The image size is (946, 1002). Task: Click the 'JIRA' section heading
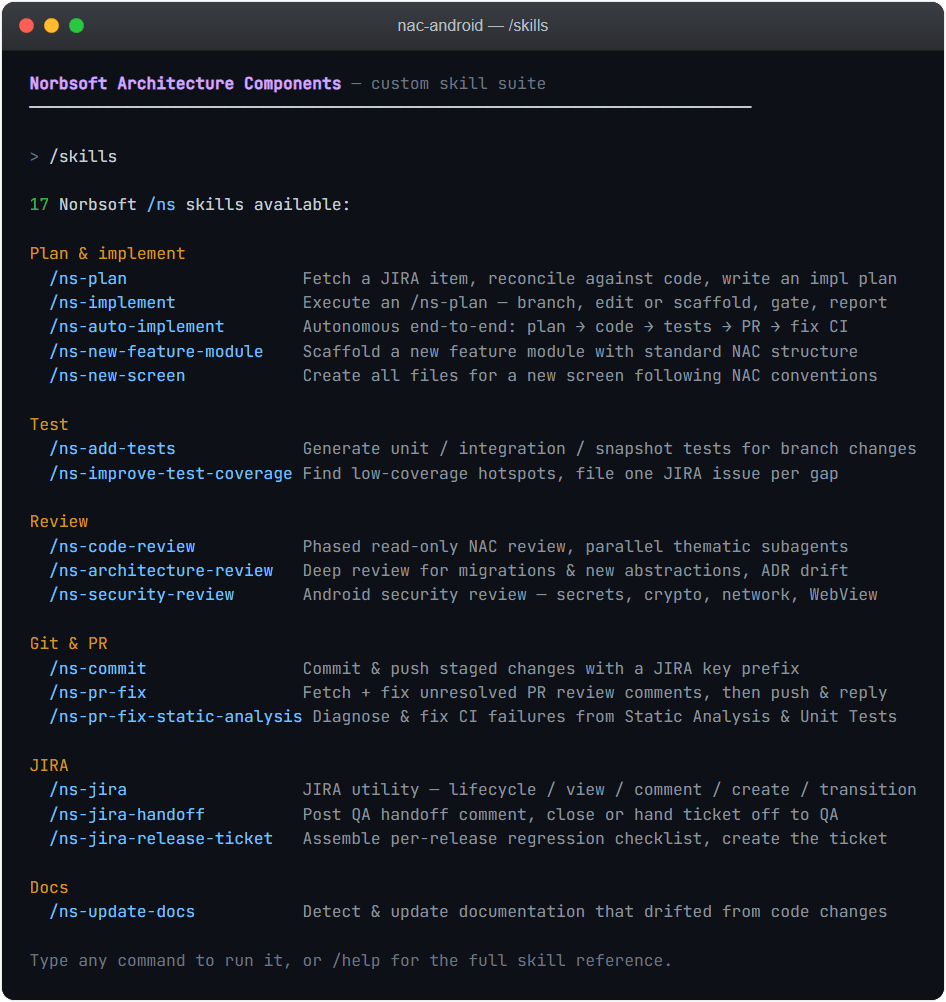coord(49,766)
